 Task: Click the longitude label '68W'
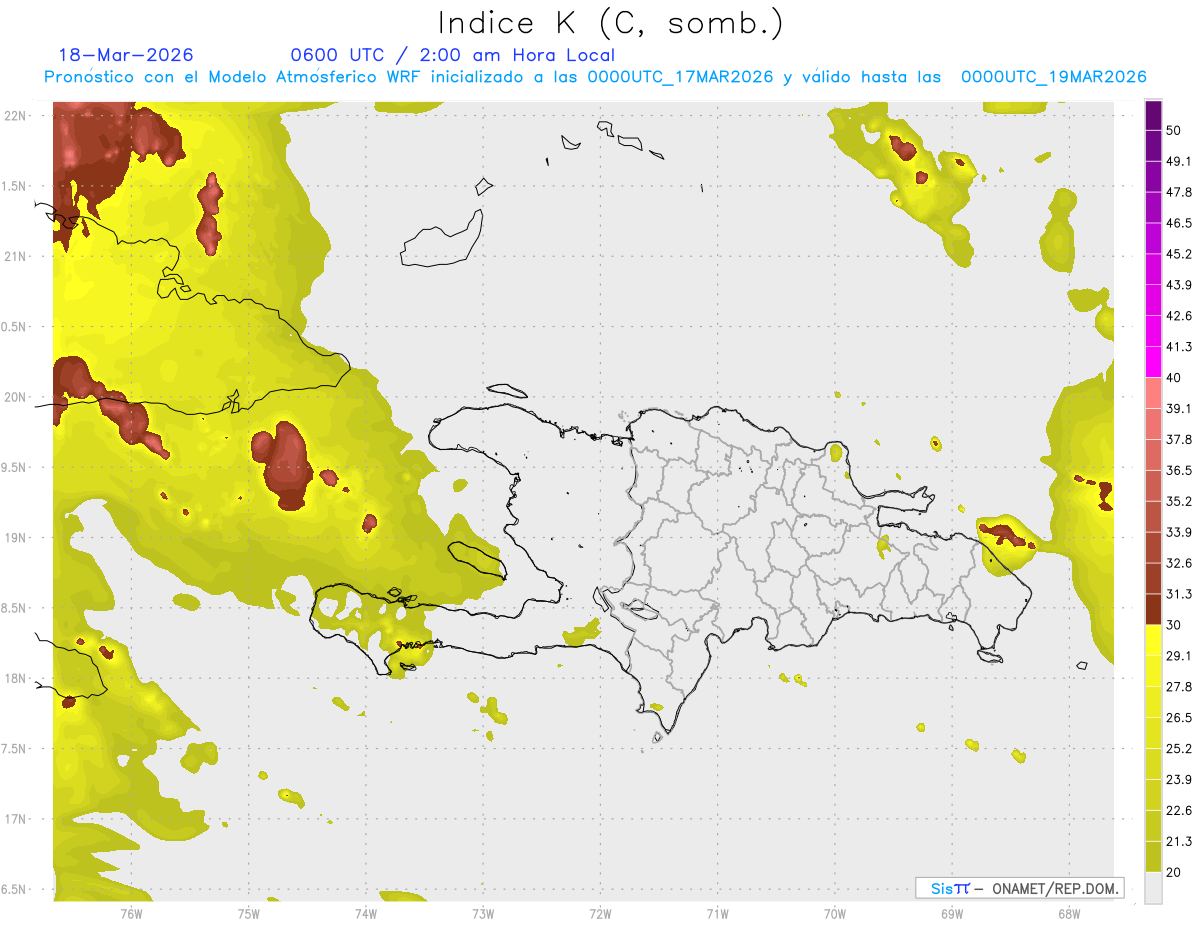[x=1069, y=913]
